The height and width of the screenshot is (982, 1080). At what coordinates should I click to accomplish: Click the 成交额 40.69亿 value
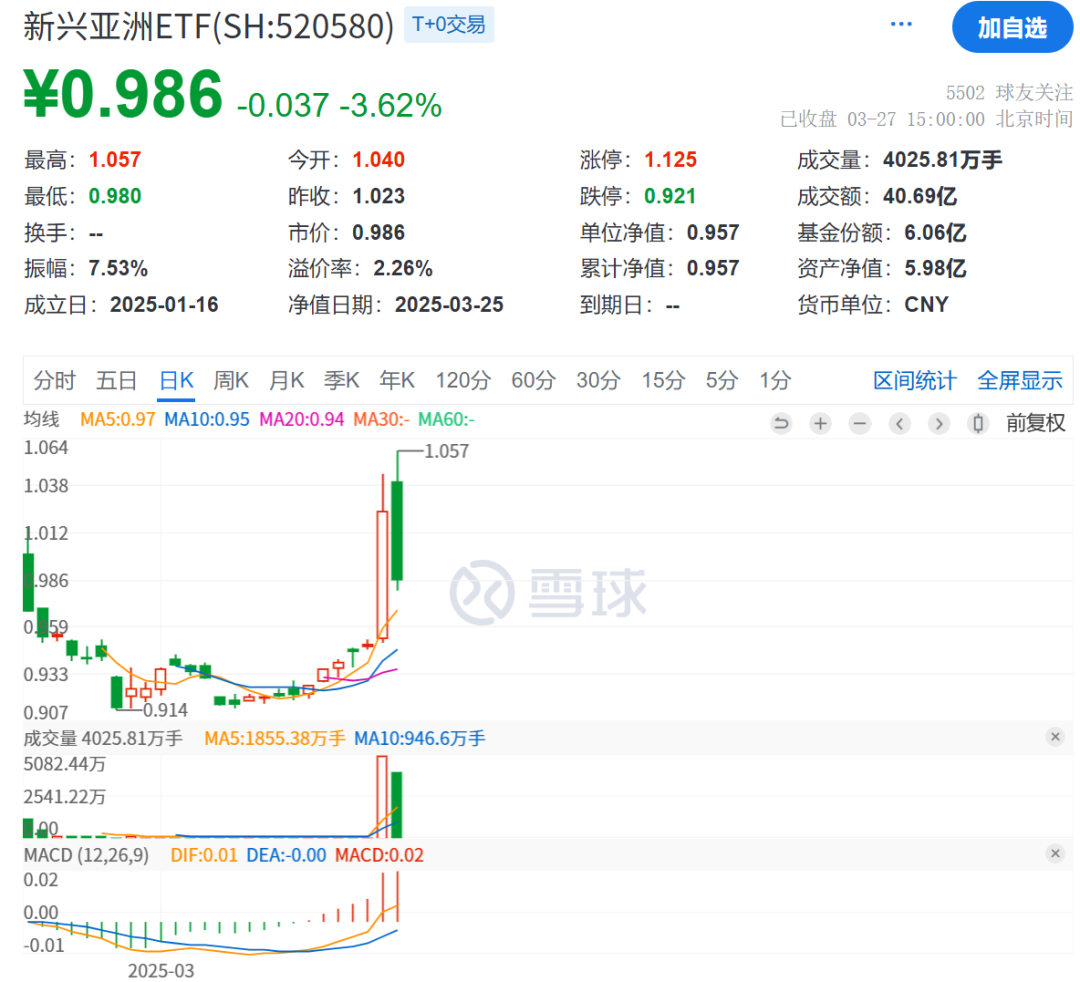[920, 196]
